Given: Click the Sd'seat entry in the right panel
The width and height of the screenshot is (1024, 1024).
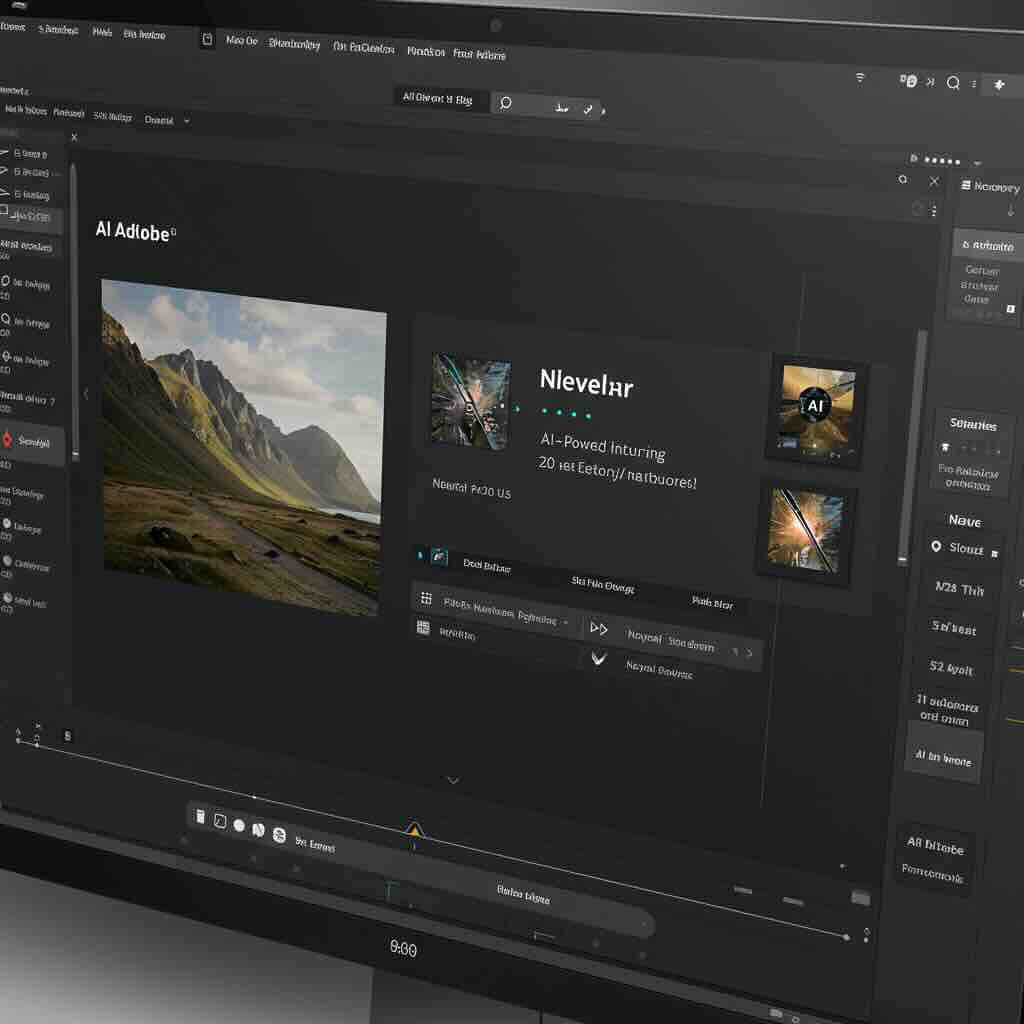Looking at the screenshot, I should 953,627.
